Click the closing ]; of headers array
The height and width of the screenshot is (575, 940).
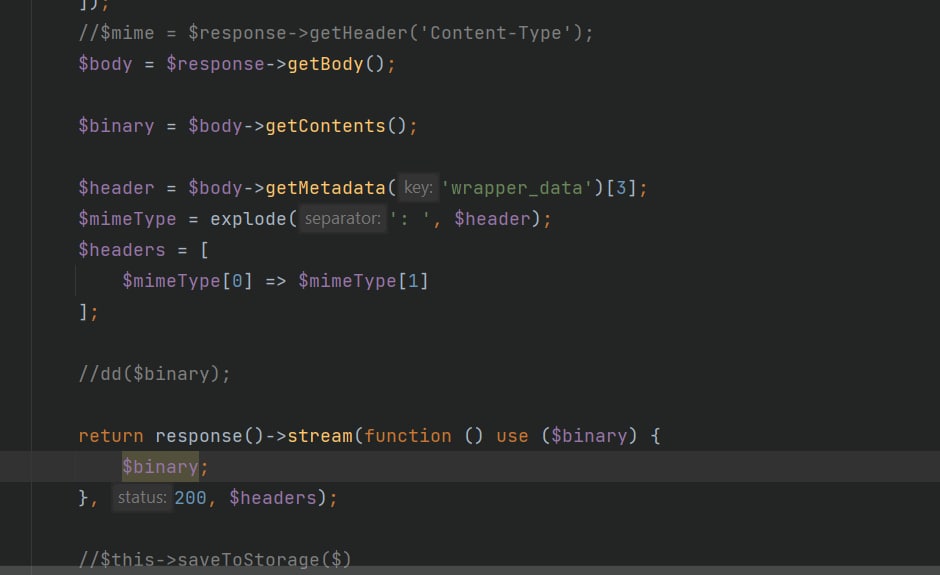click(88, 312)
